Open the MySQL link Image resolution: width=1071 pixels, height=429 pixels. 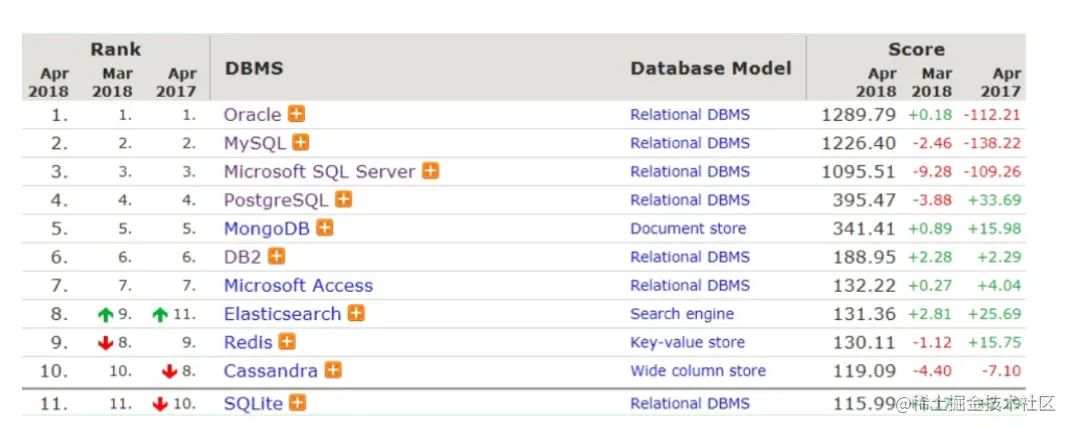(x=255, y=143)
